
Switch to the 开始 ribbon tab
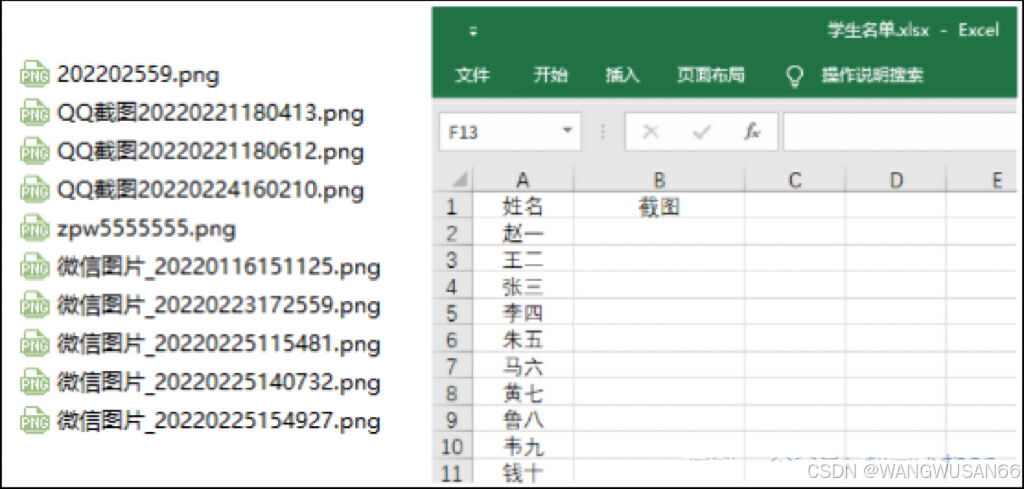[x=551, y=76]
